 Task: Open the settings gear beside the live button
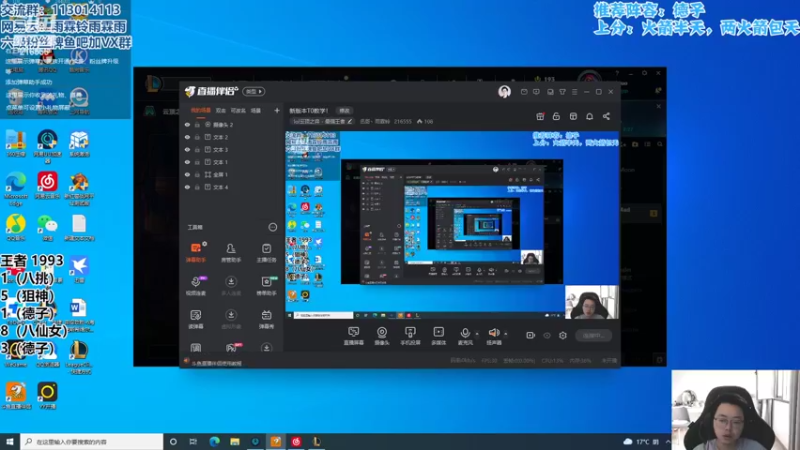tap(563, 335)
